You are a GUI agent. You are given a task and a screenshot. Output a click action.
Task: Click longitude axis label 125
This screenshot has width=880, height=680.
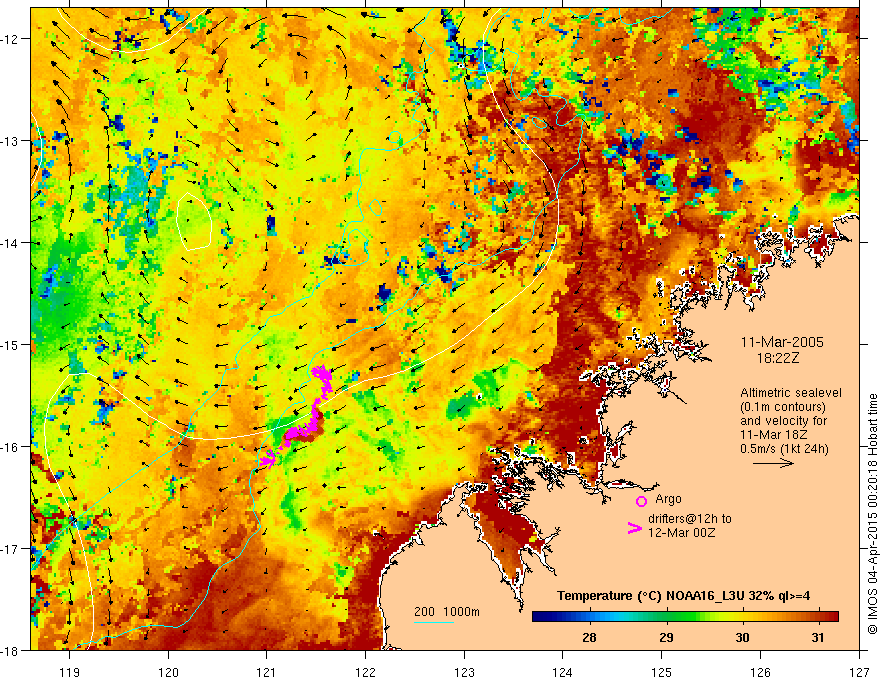coord(662,672)
